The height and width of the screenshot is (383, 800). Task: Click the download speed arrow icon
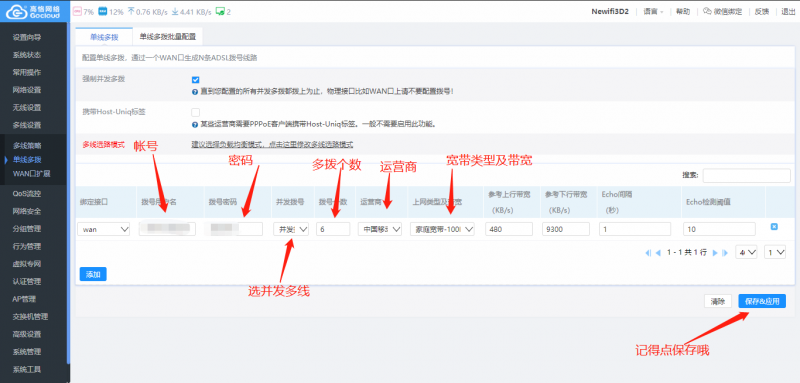coord(175,11)
